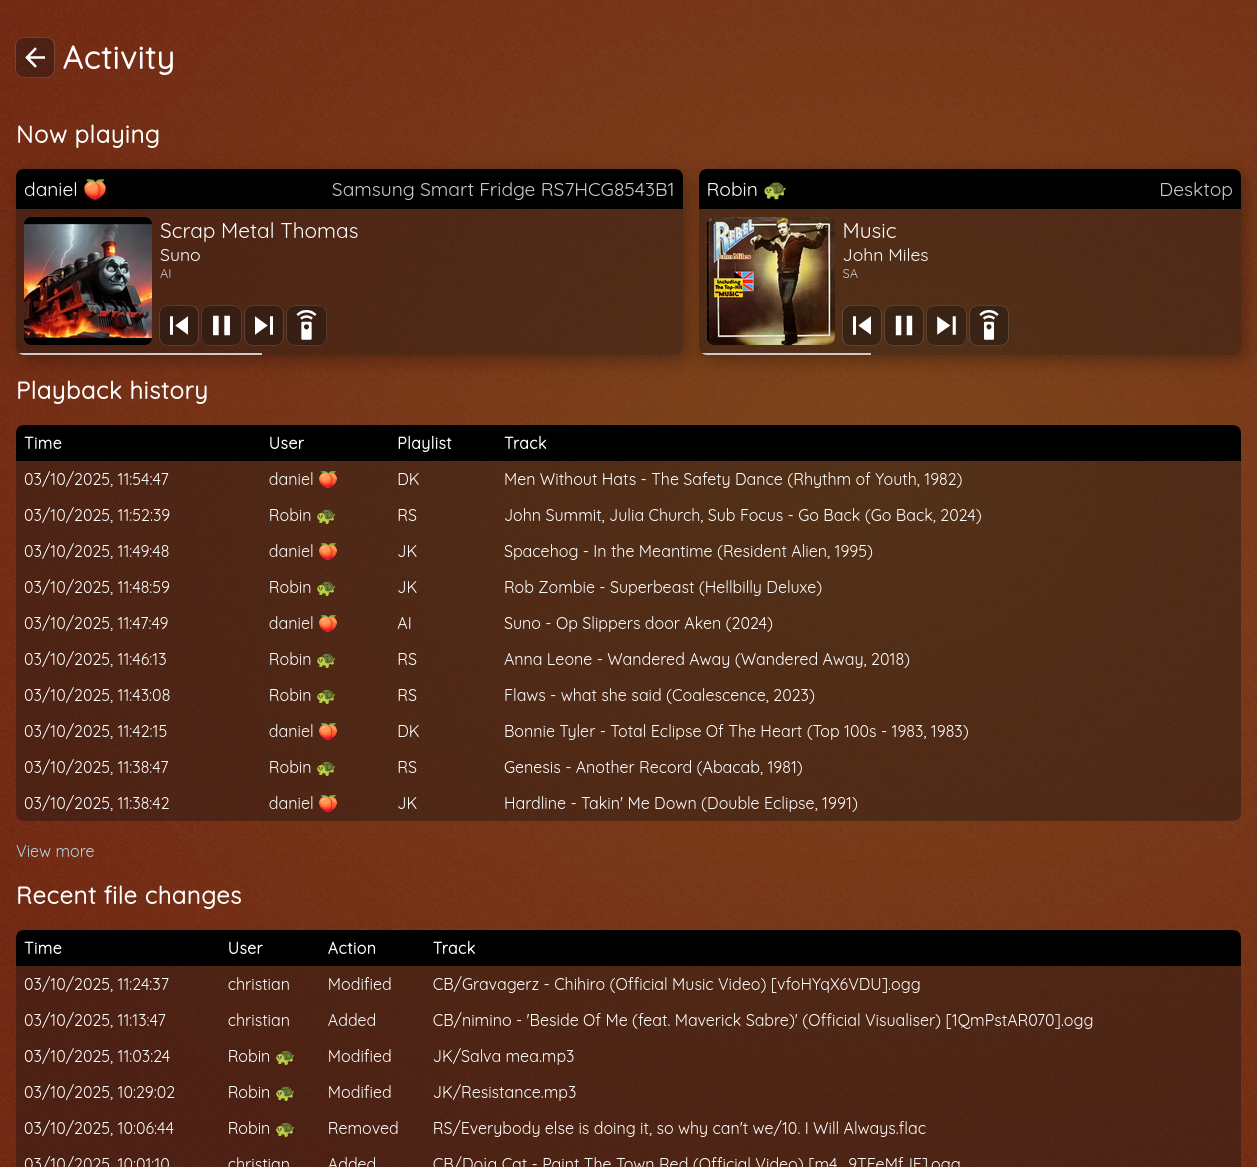
Task: Click the Total Eclipse Of The Heart track
Action: coord(735,732)
